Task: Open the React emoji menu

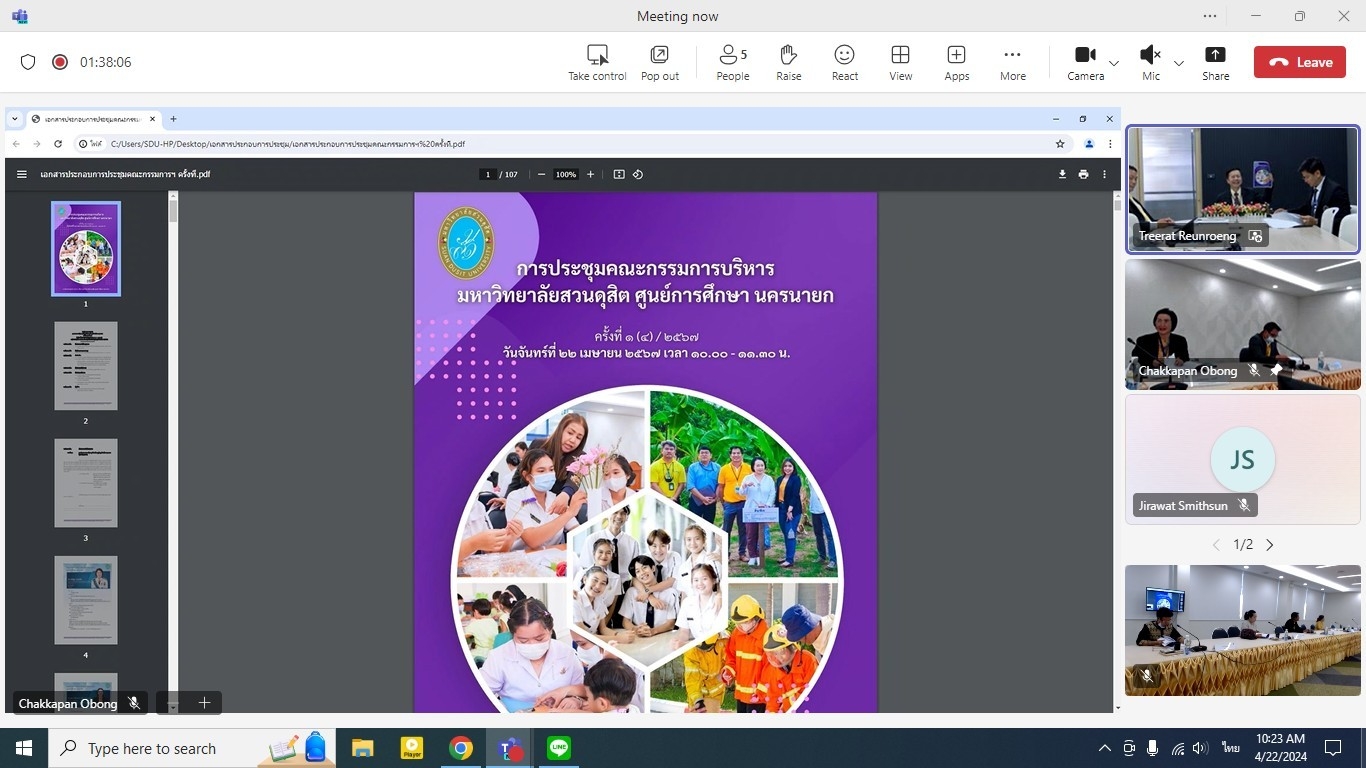Action: (x=845, y=62)
